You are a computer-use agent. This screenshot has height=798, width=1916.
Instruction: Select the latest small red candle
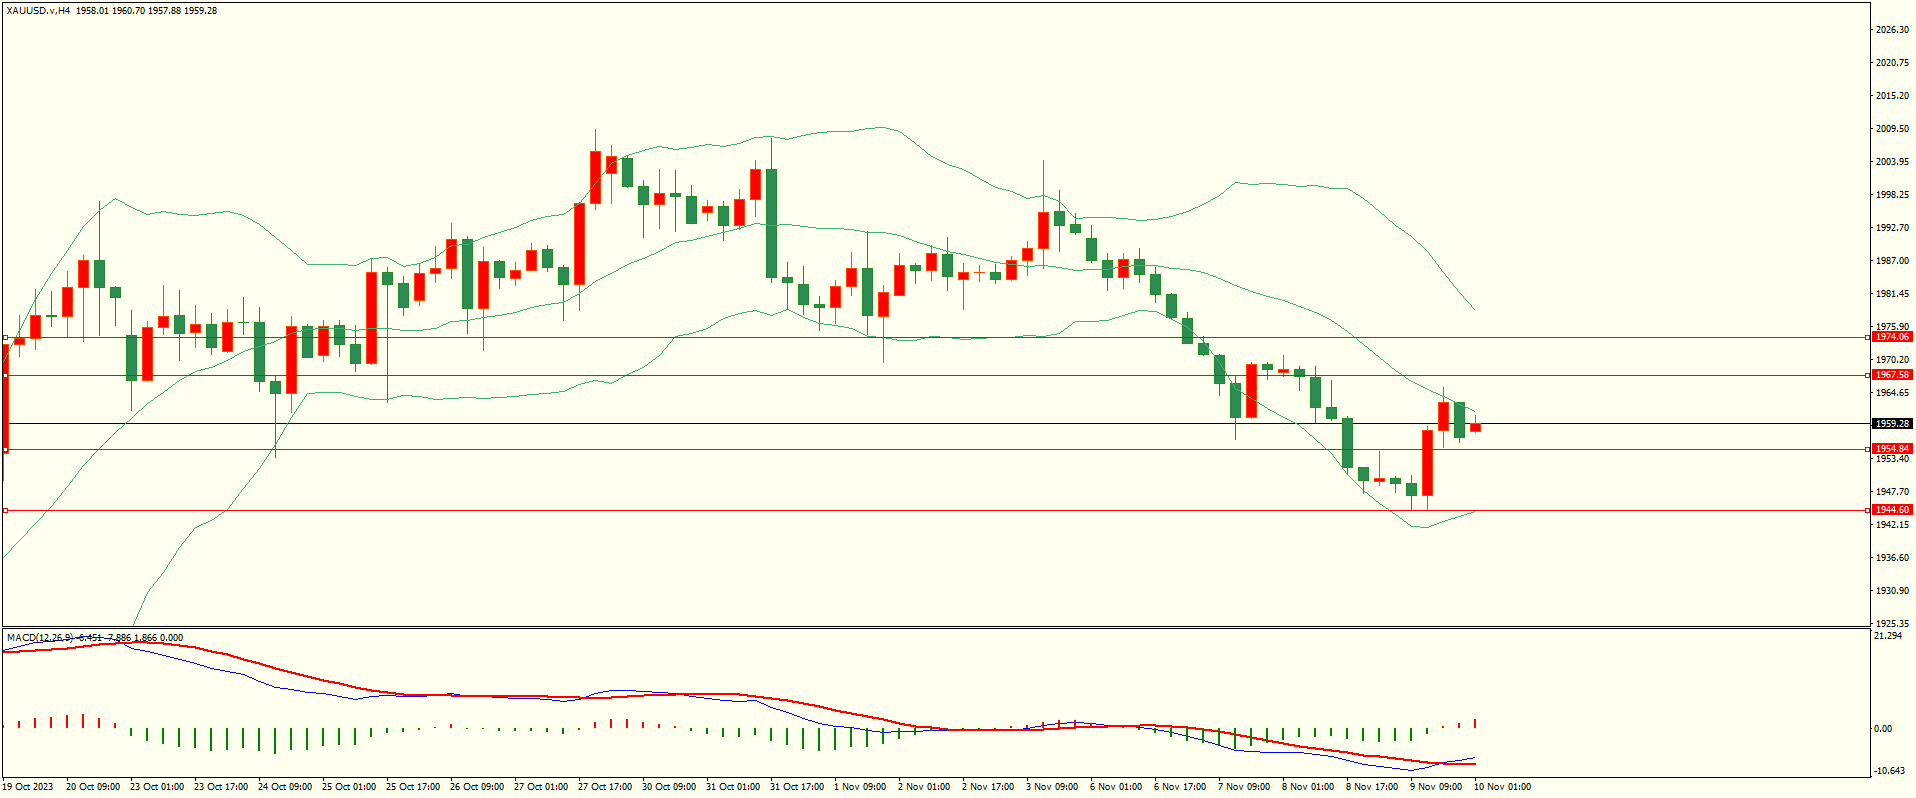1475,427
